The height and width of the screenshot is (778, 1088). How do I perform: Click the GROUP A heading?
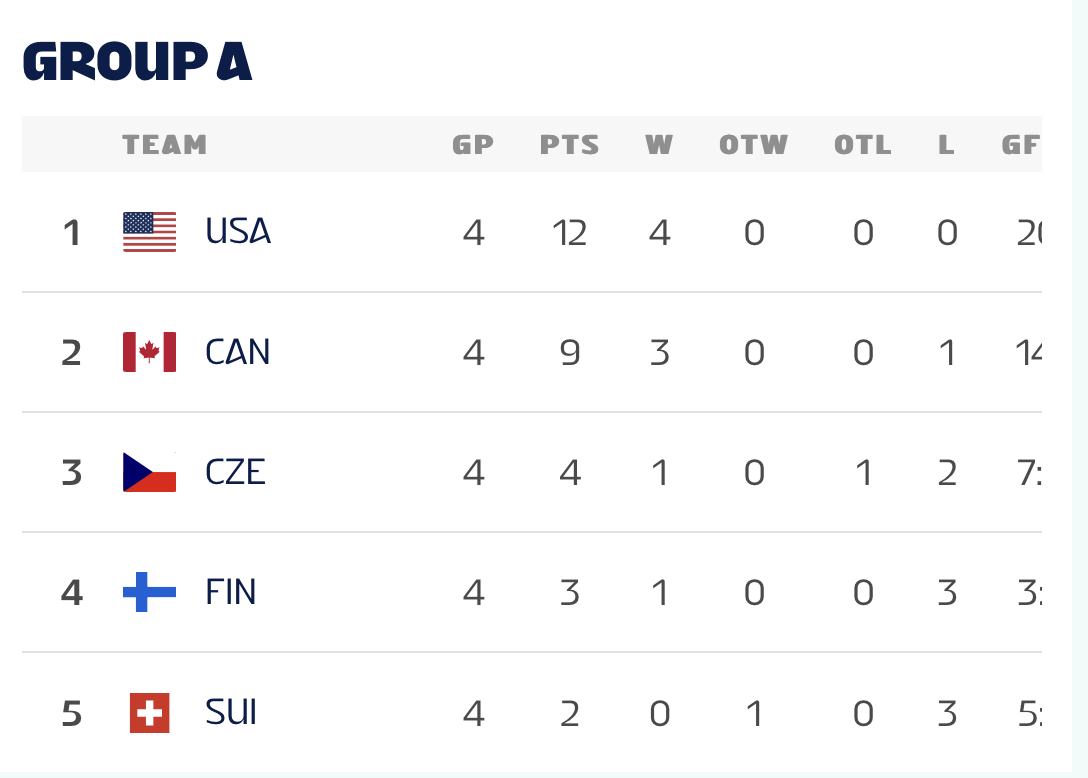(137, 62)
